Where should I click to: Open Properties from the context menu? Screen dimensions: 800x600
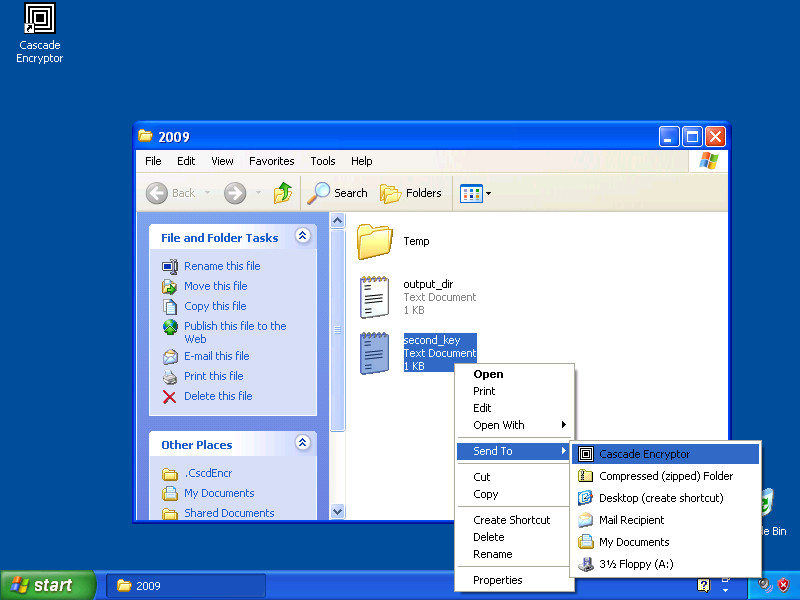pos(514,580)
